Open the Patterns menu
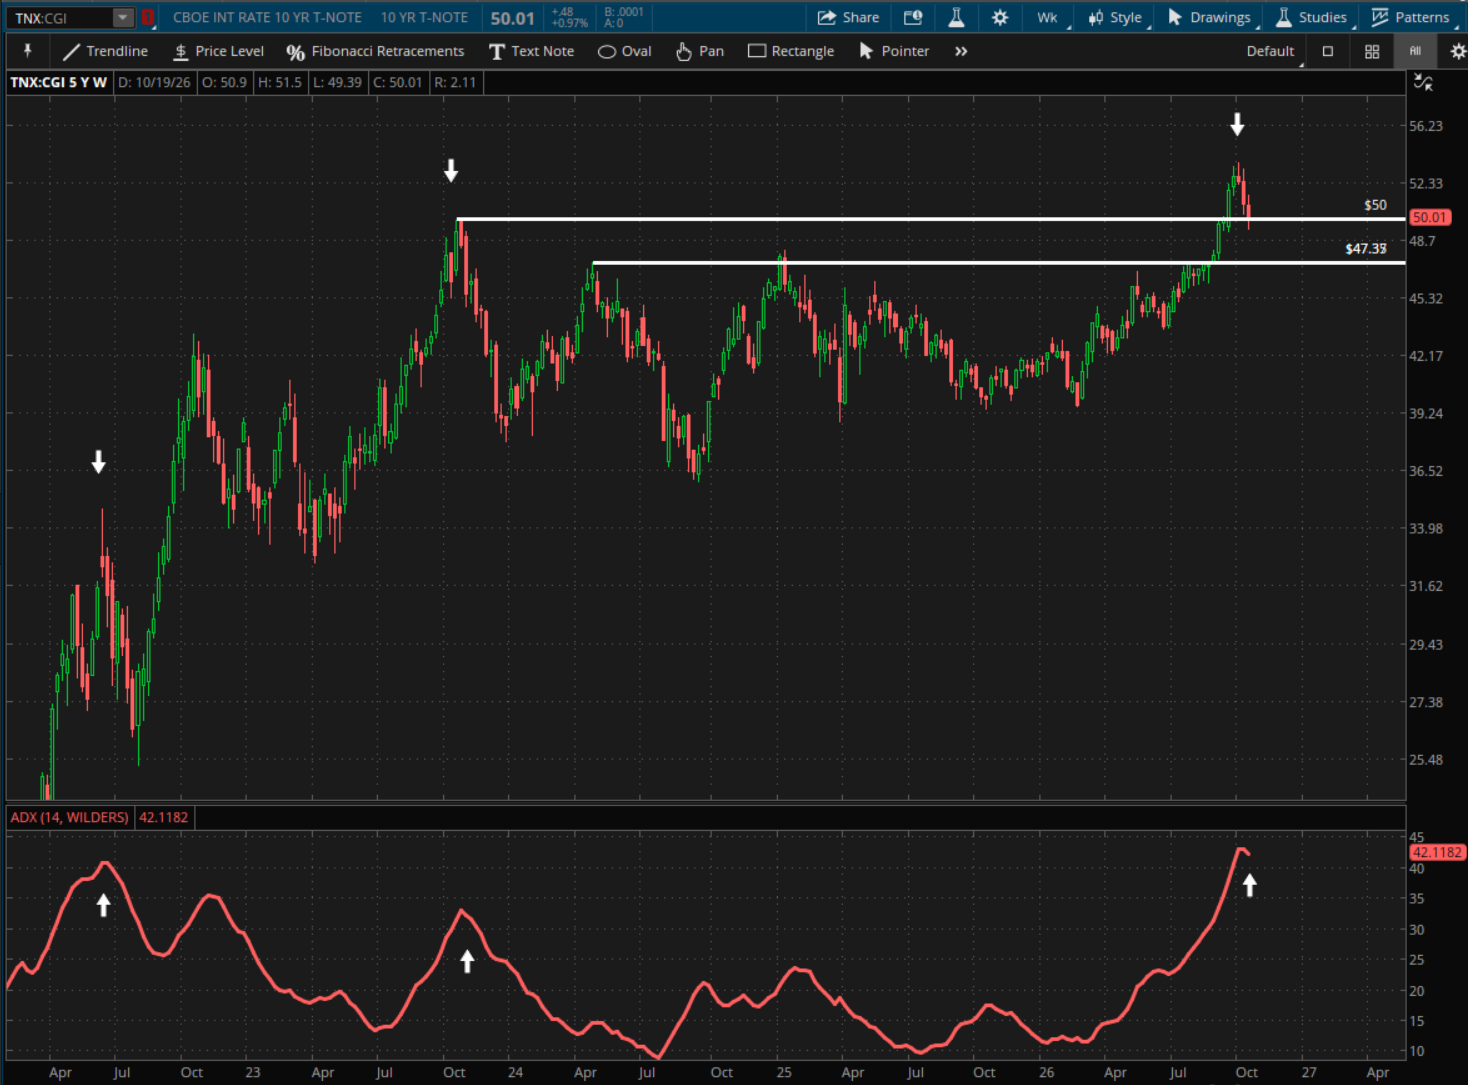Screen dimensions: 1468x1085 (1411, 17)
